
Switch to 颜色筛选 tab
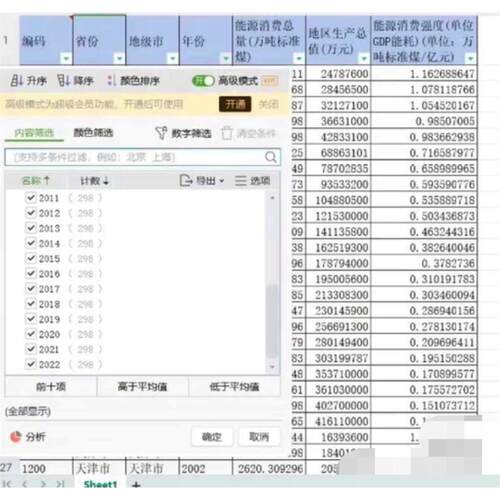point(93,133)
